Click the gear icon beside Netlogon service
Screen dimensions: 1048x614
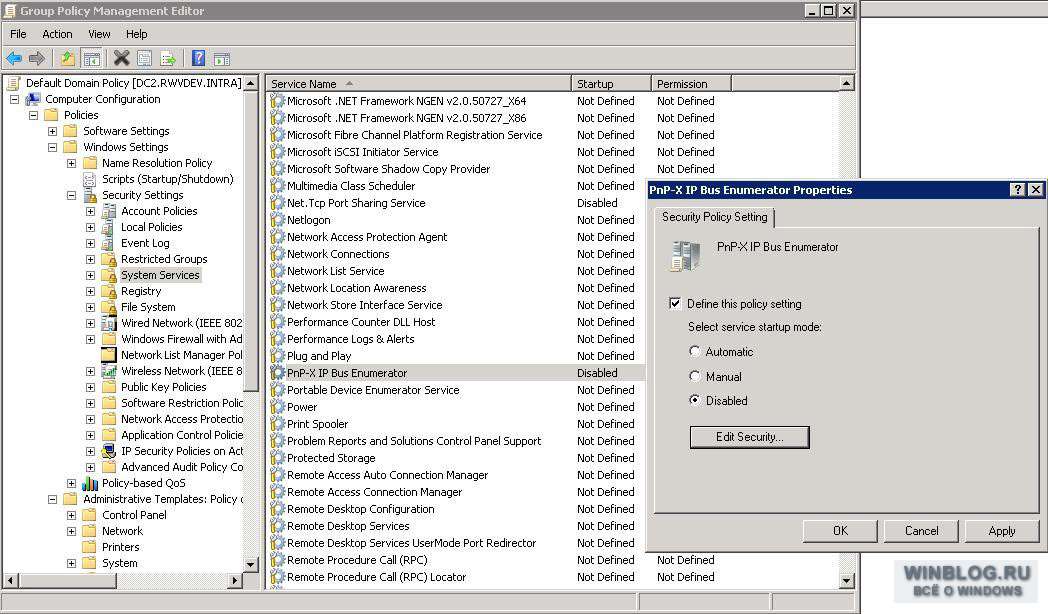click(x=277, y=220)
